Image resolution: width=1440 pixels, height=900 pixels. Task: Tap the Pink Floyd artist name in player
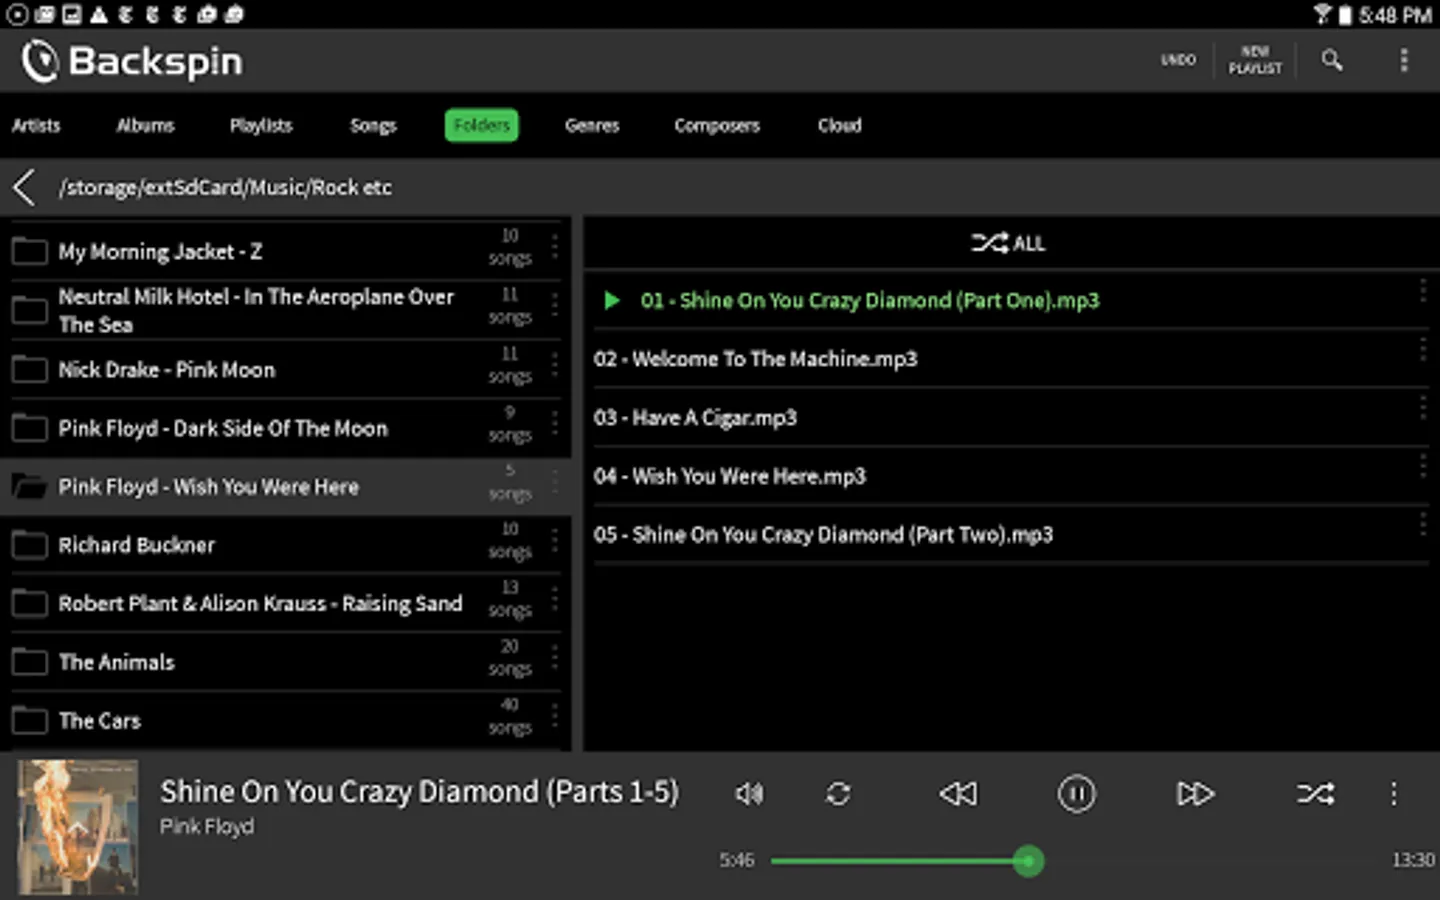click(207, 827)
